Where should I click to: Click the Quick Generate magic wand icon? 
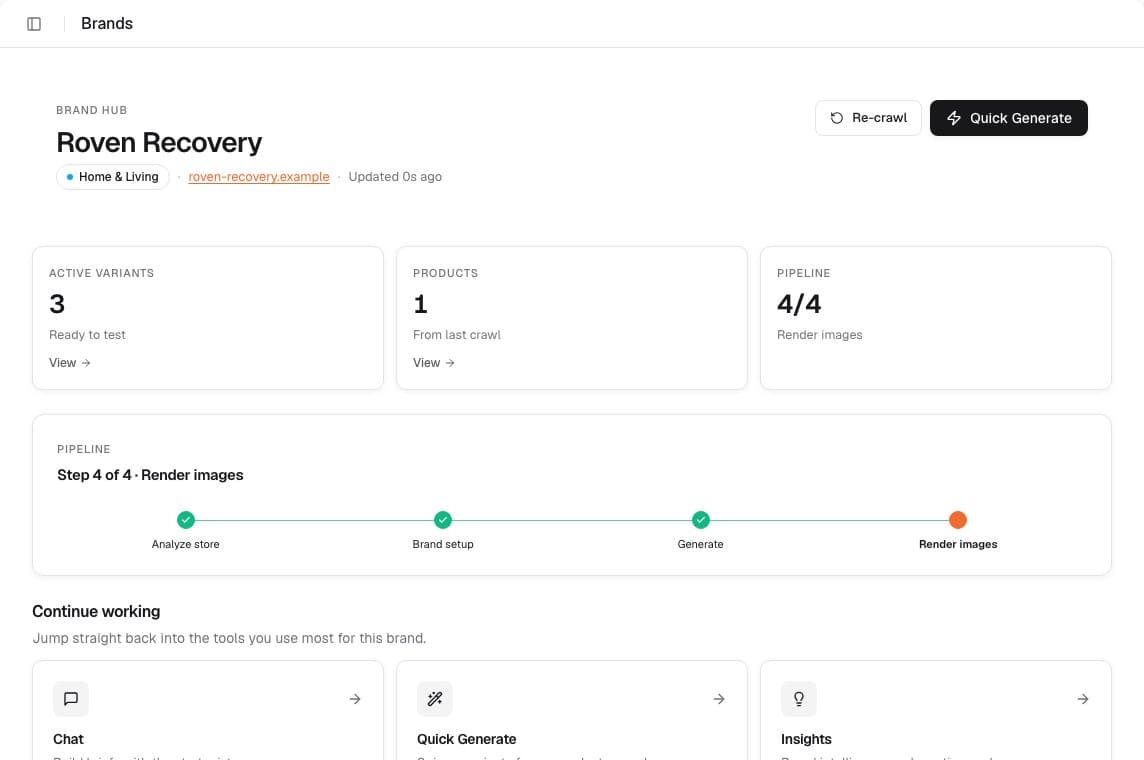point(435,699)
